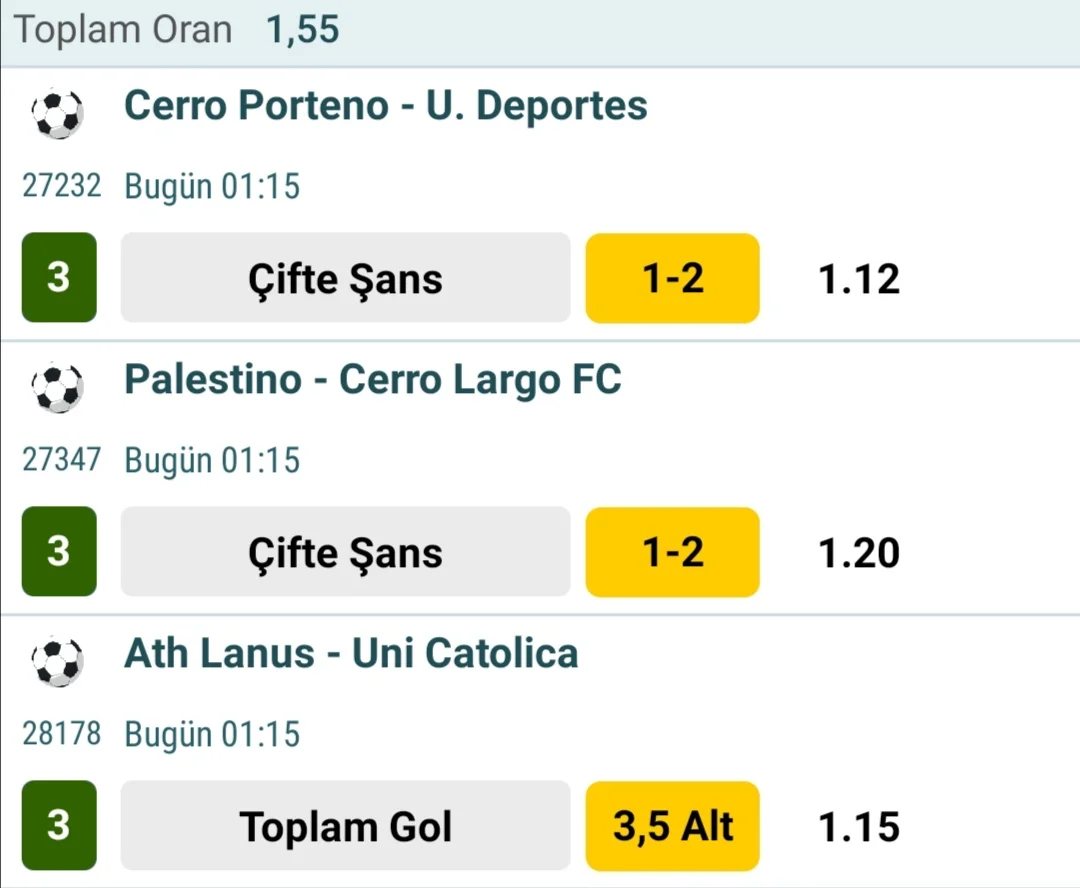Image resolution: width=1080 pixels, height=888 pixels.
Task: Click the soccer ball icon beside Palestino
Action: point(57,388)
